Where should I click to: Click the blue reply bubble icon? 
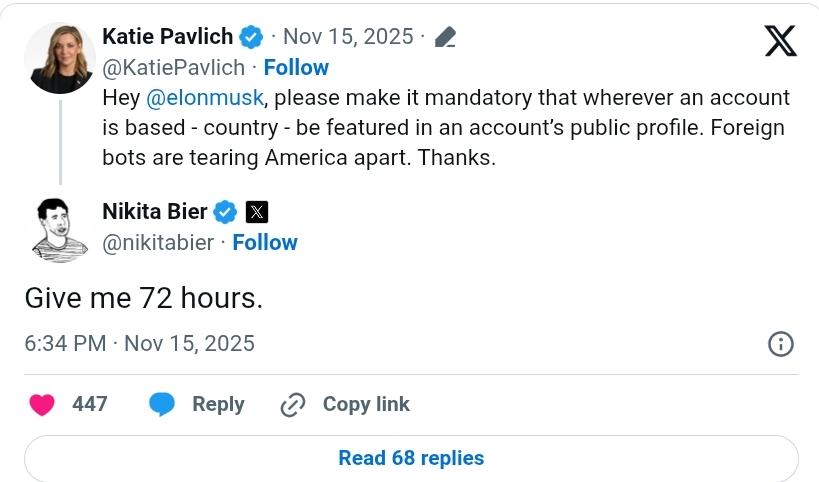click(x=162, y=404)
